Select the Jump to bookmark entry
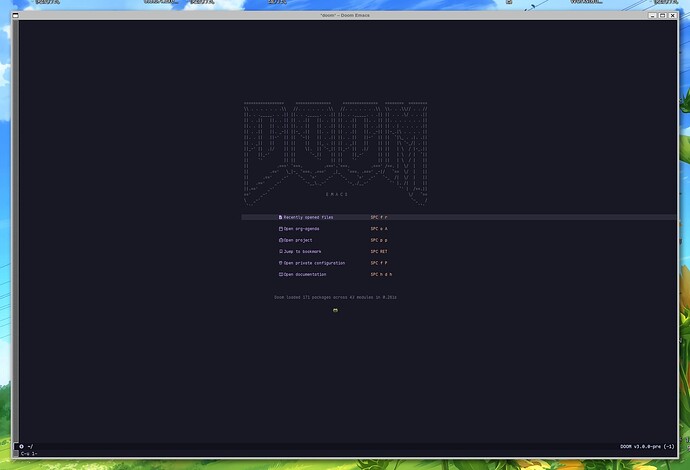 point(302,252)
